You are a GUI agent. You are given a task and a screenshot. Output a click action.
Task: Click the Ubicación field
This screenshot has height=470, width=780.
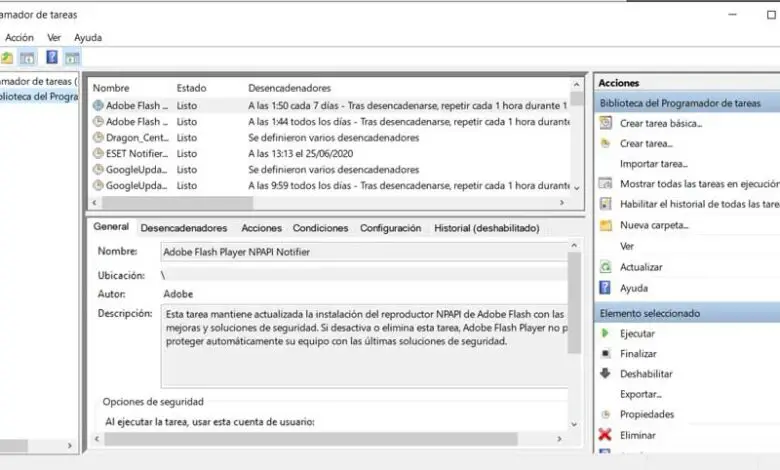[364, 275]
